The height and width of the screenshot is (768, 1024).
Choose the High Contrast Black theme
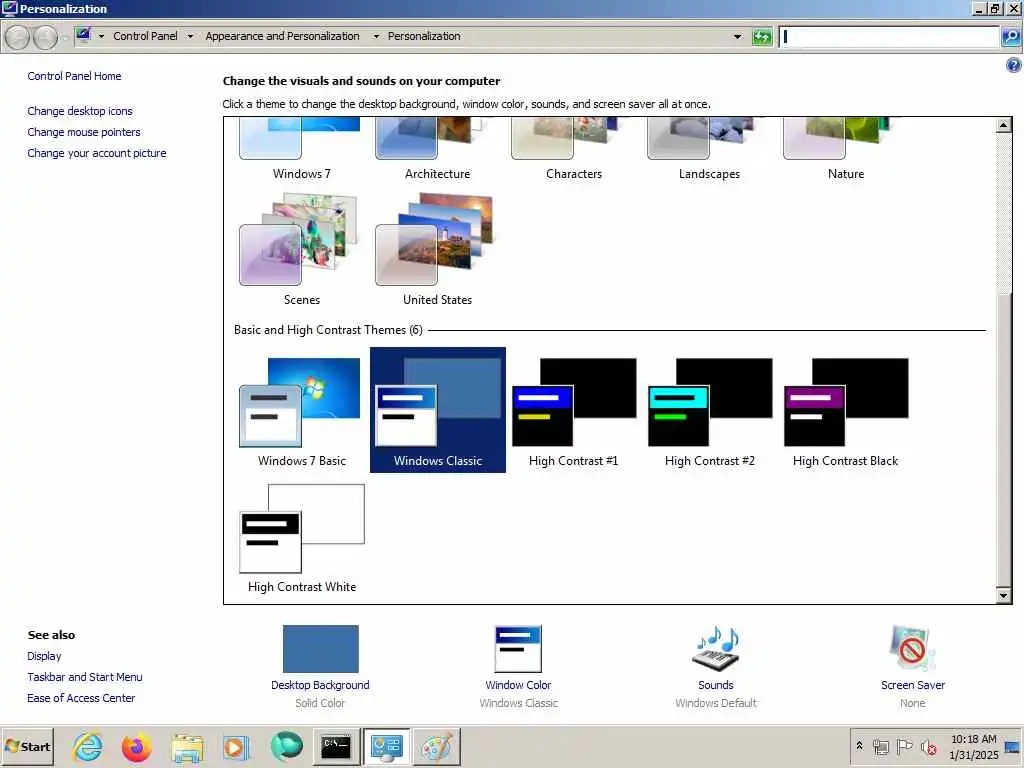[x=845, y=411]
